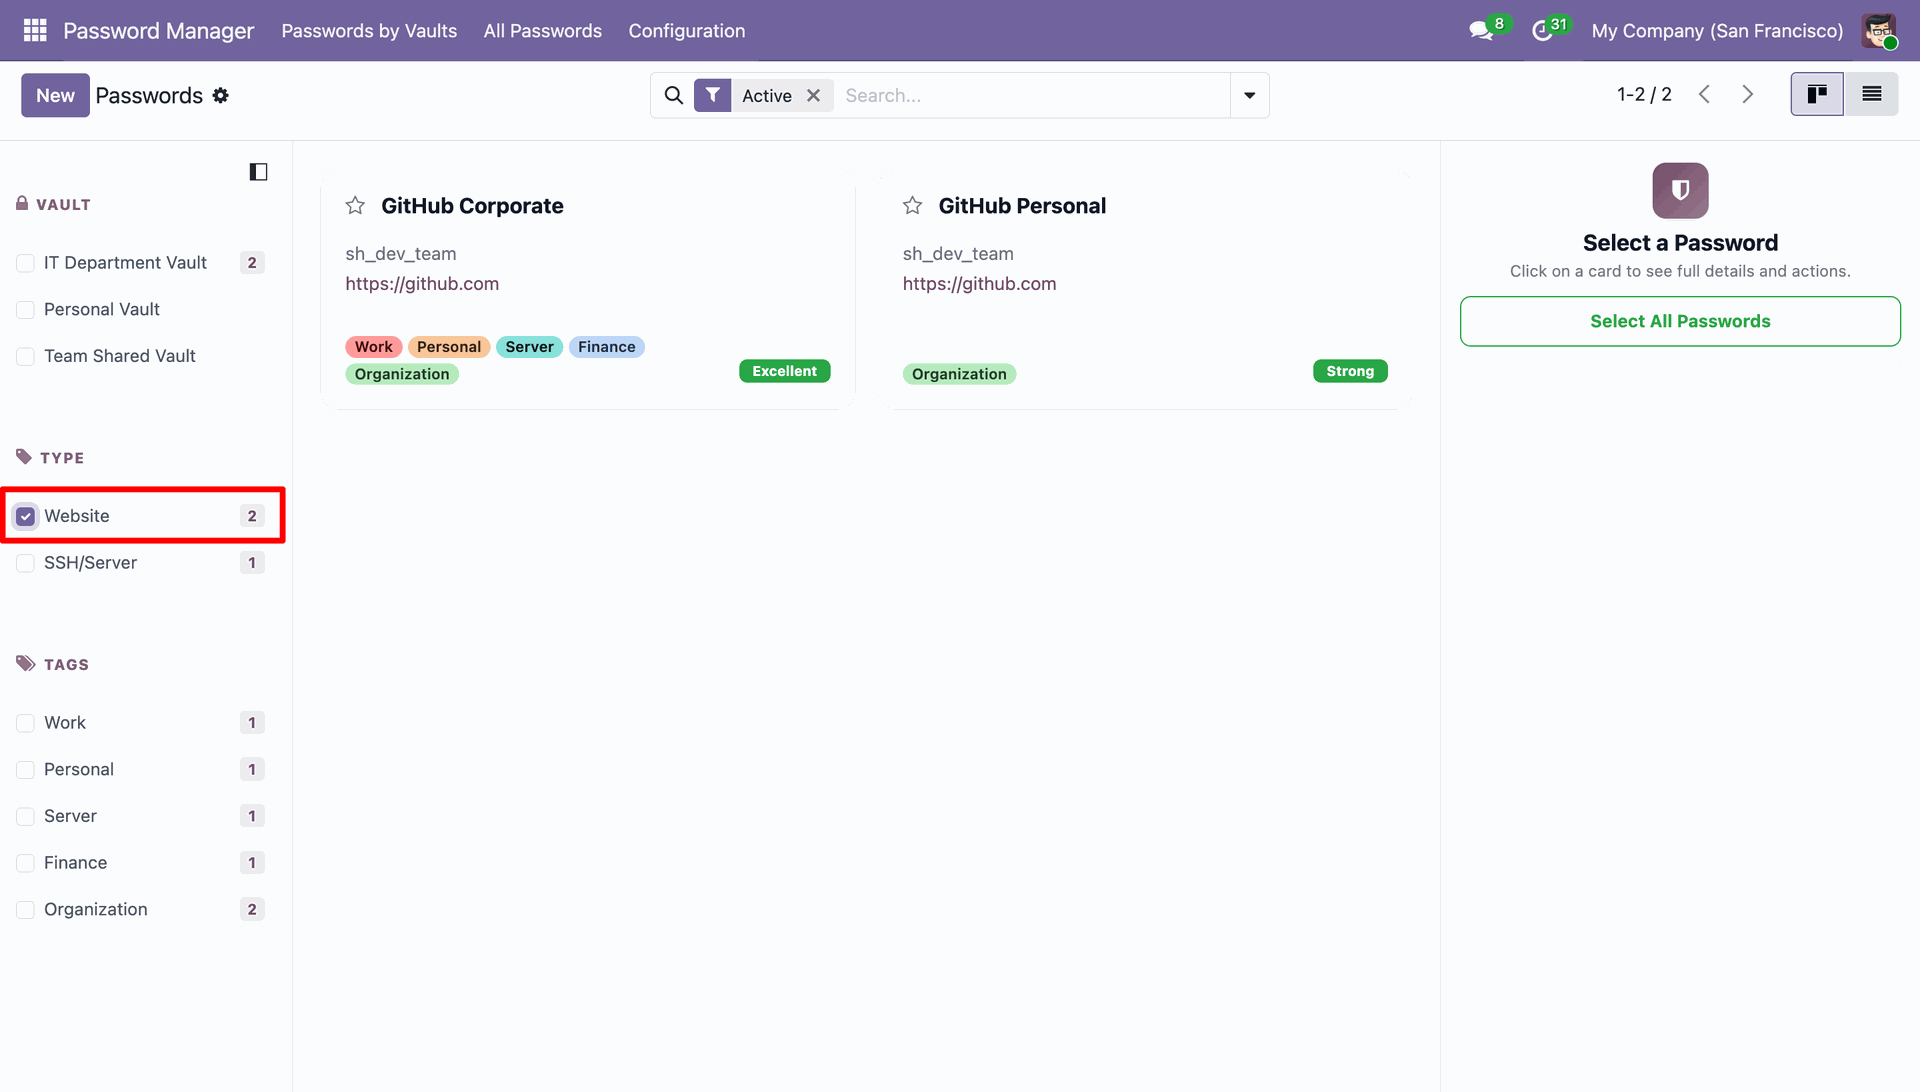Check the Organization tag filter
This screenshot has width=1920, height=1092.
26,910
